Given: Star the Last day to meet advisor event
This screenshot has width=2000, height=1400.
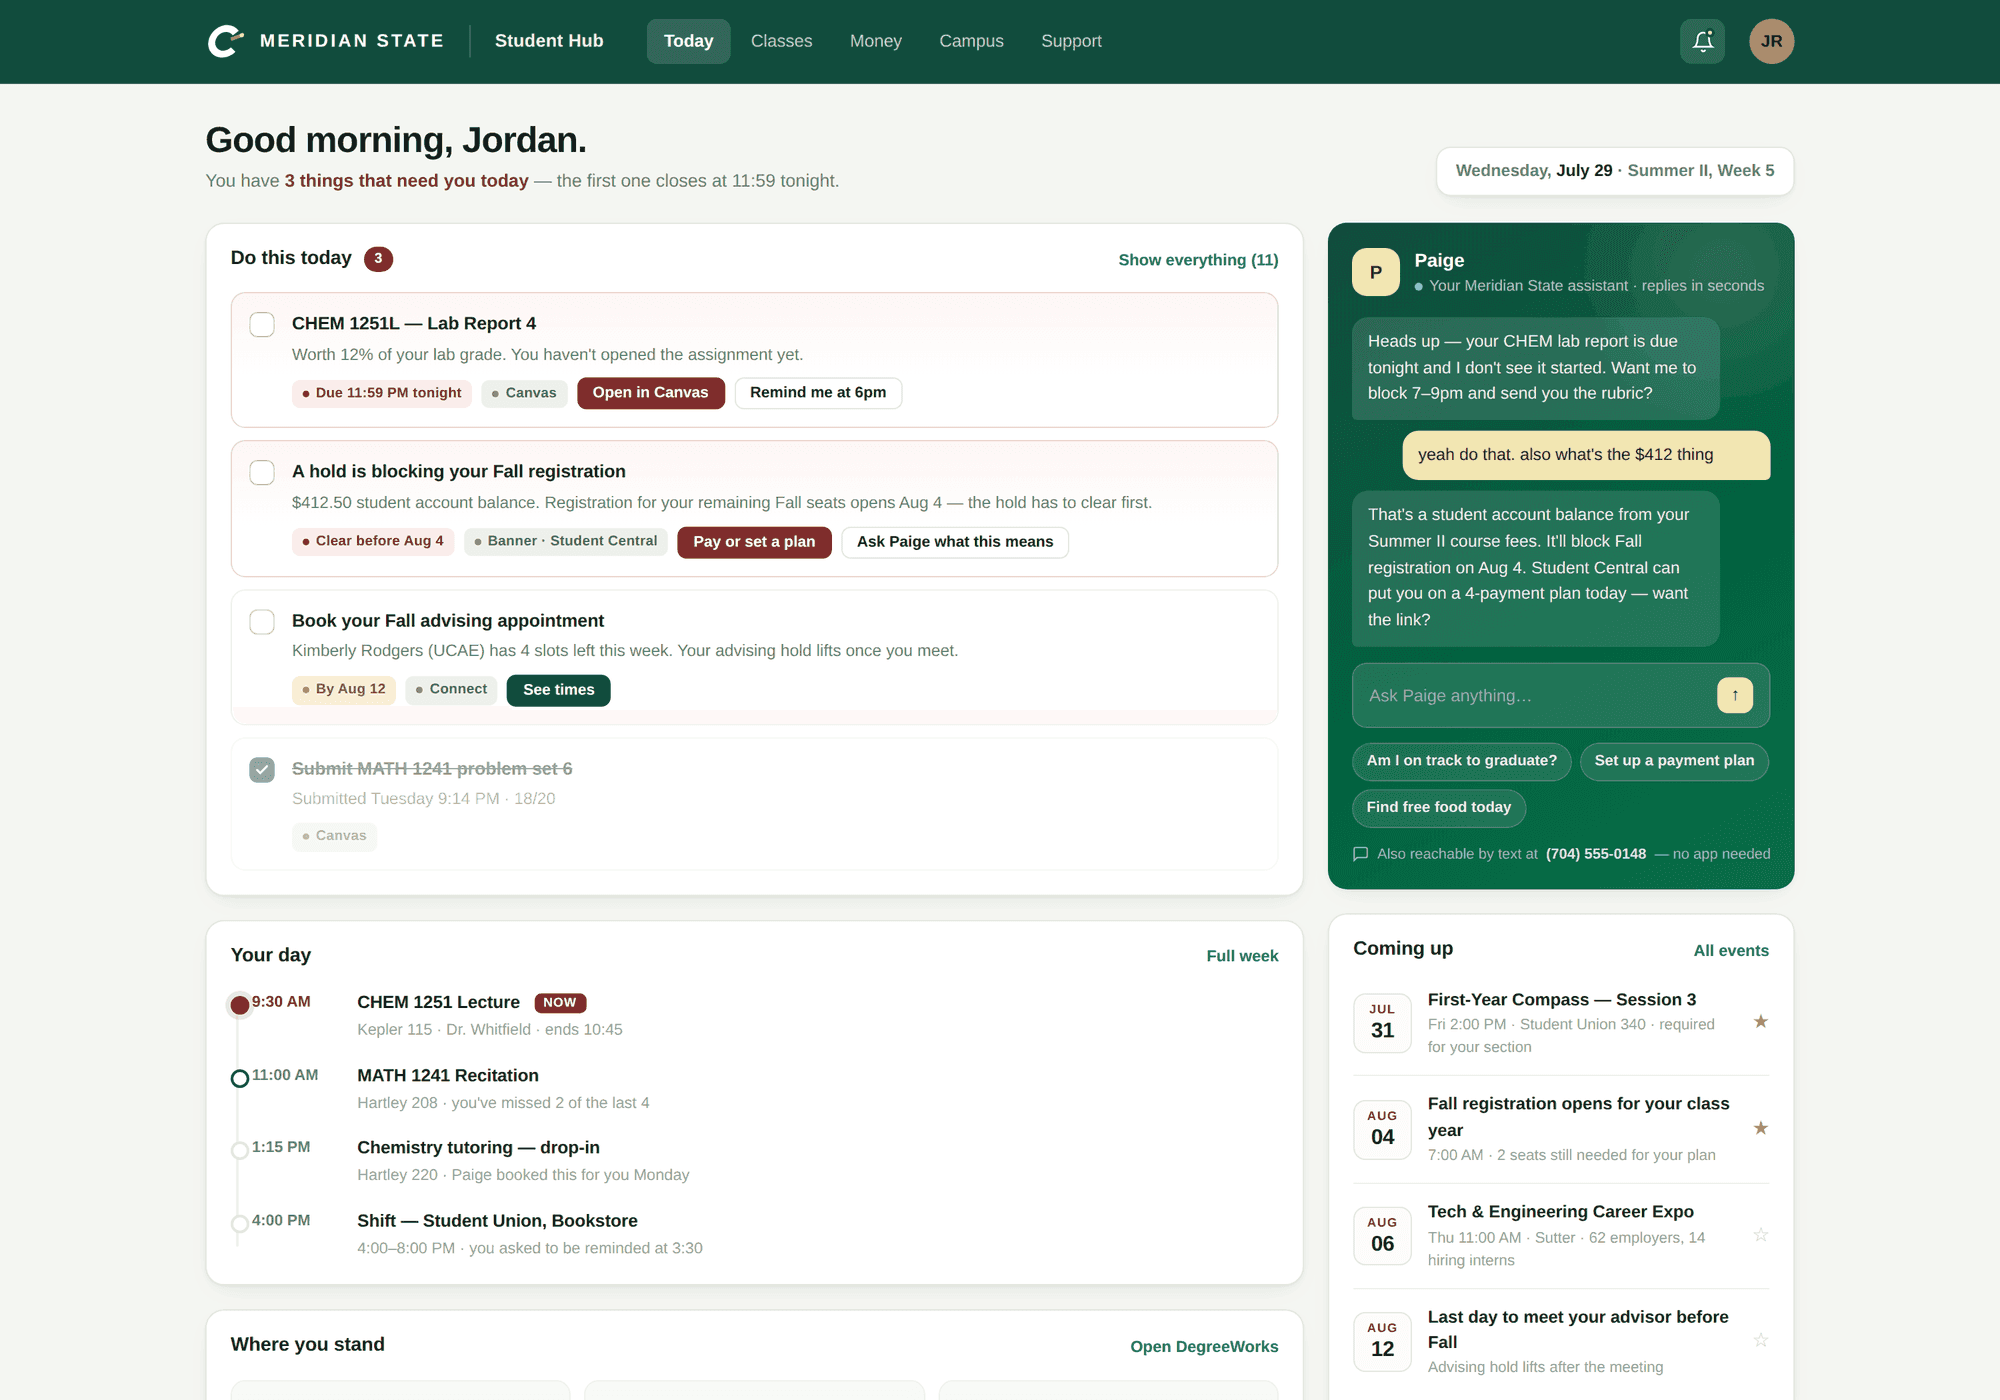Looking at the screenshot, I should 1761,1340.
